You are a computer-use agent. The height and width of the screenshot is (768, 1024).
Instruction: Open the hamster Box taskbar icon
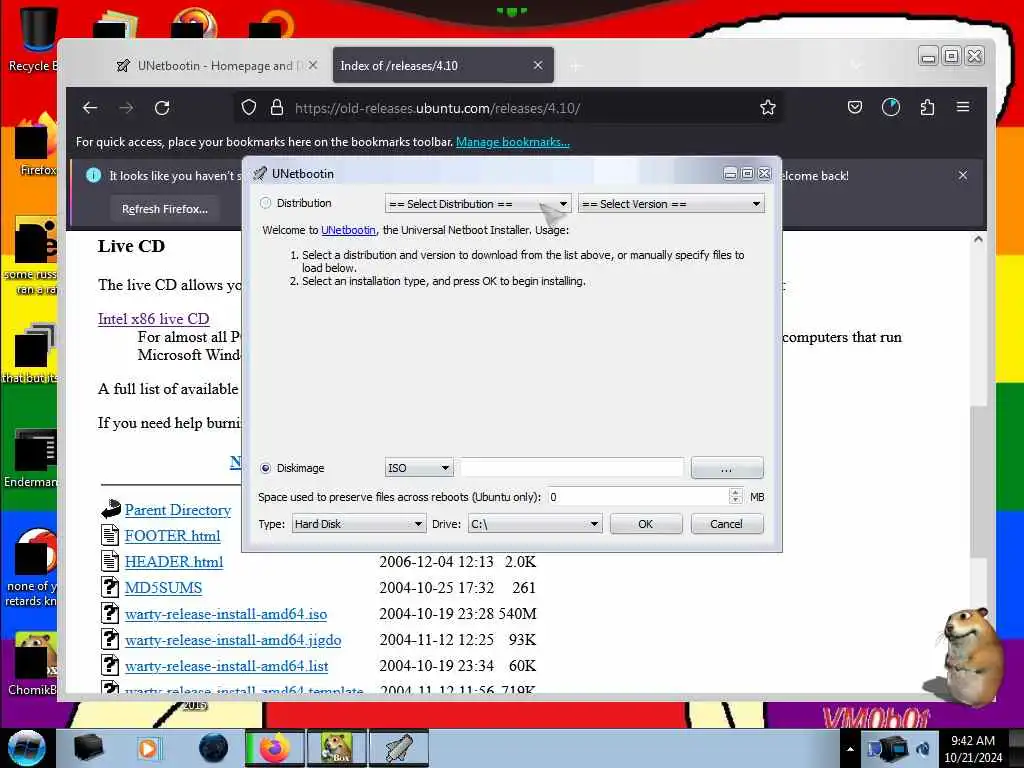(x=337, y=748)
